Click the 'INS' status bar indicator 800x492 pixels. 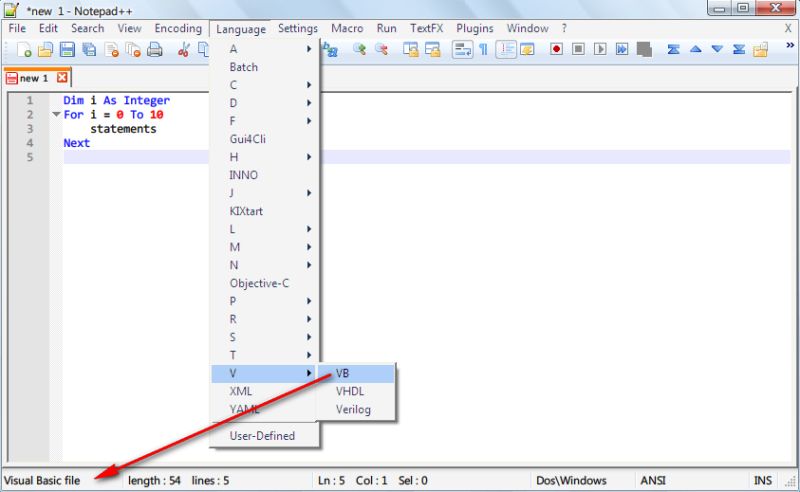pos(763,481)
